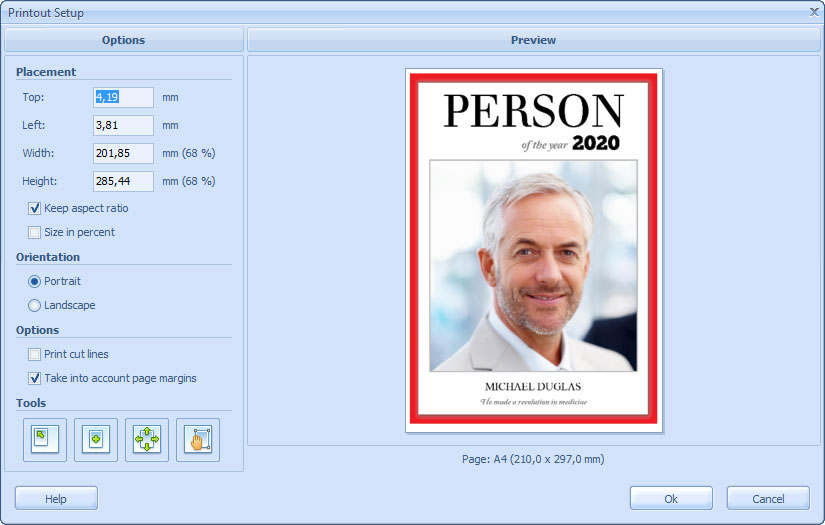Click the 'Printout Setup' title text
The image size is (825, 525).
(x=46, y=13)
